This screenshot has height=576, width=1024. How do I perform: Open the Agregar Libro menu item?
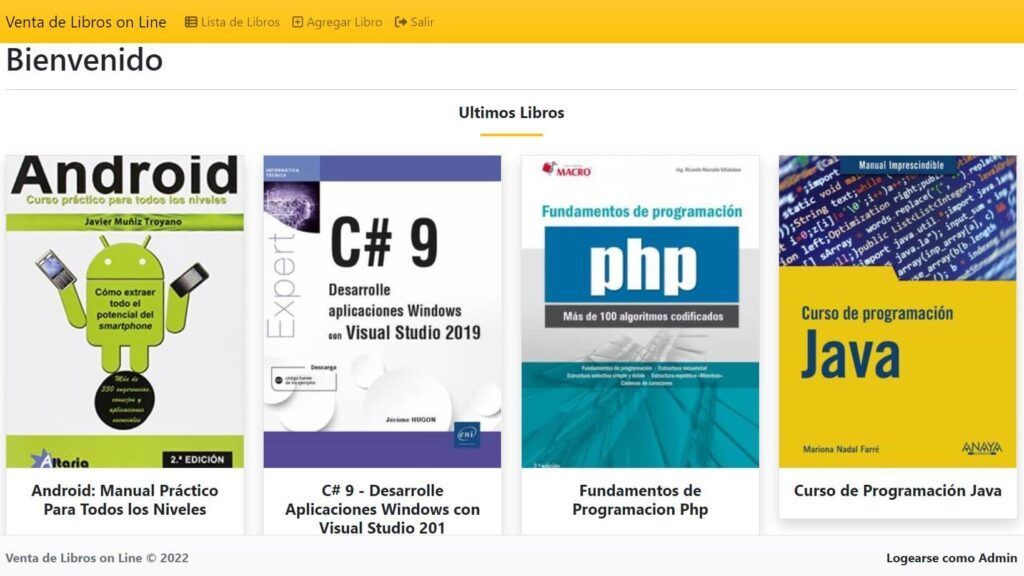tap(337, 22)
